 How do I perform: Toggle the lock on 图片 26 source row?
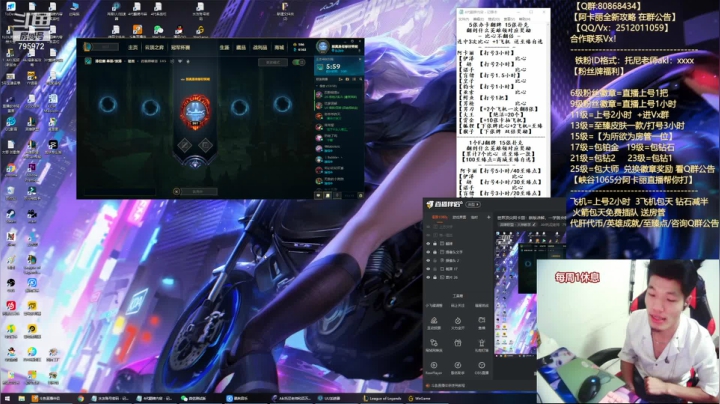tap(435, 277)
